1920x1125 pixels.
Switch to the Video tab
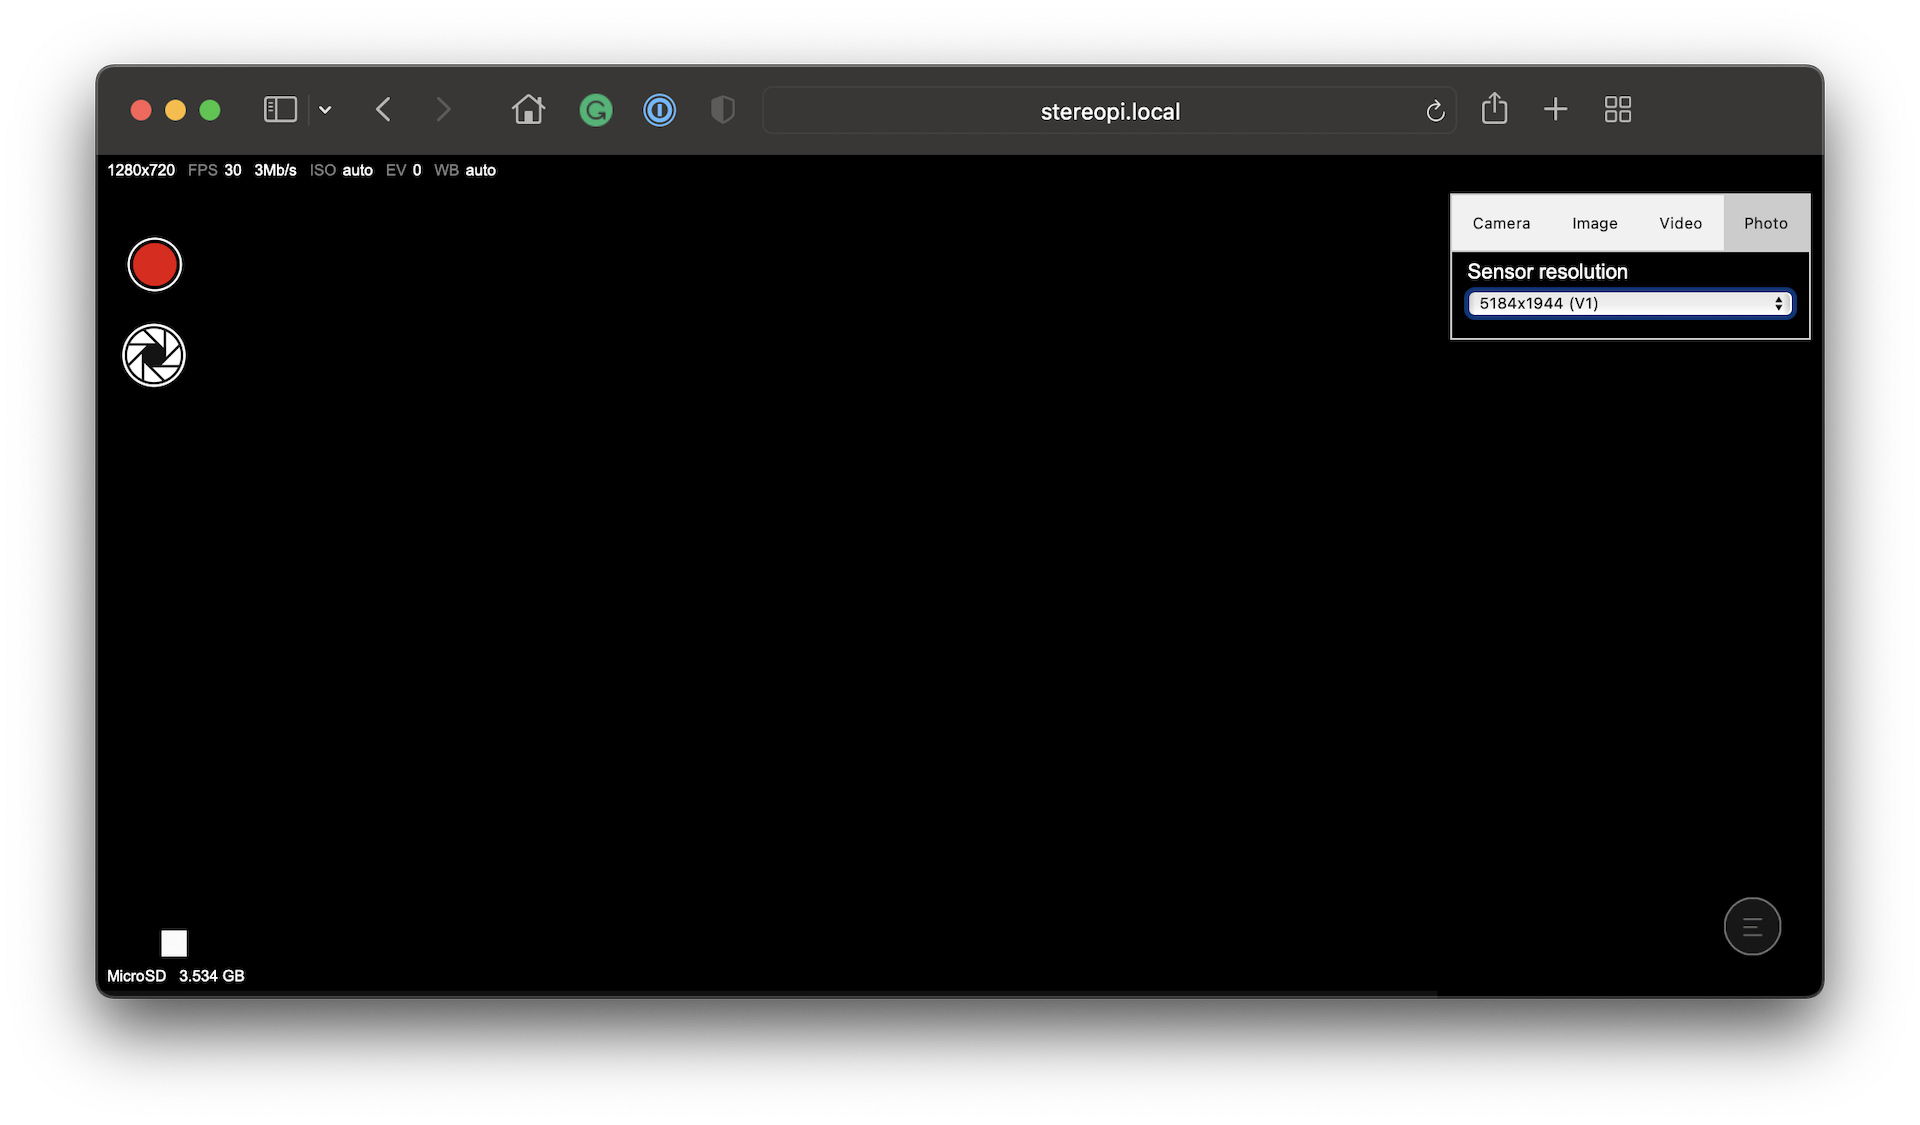click(1680, 223)
